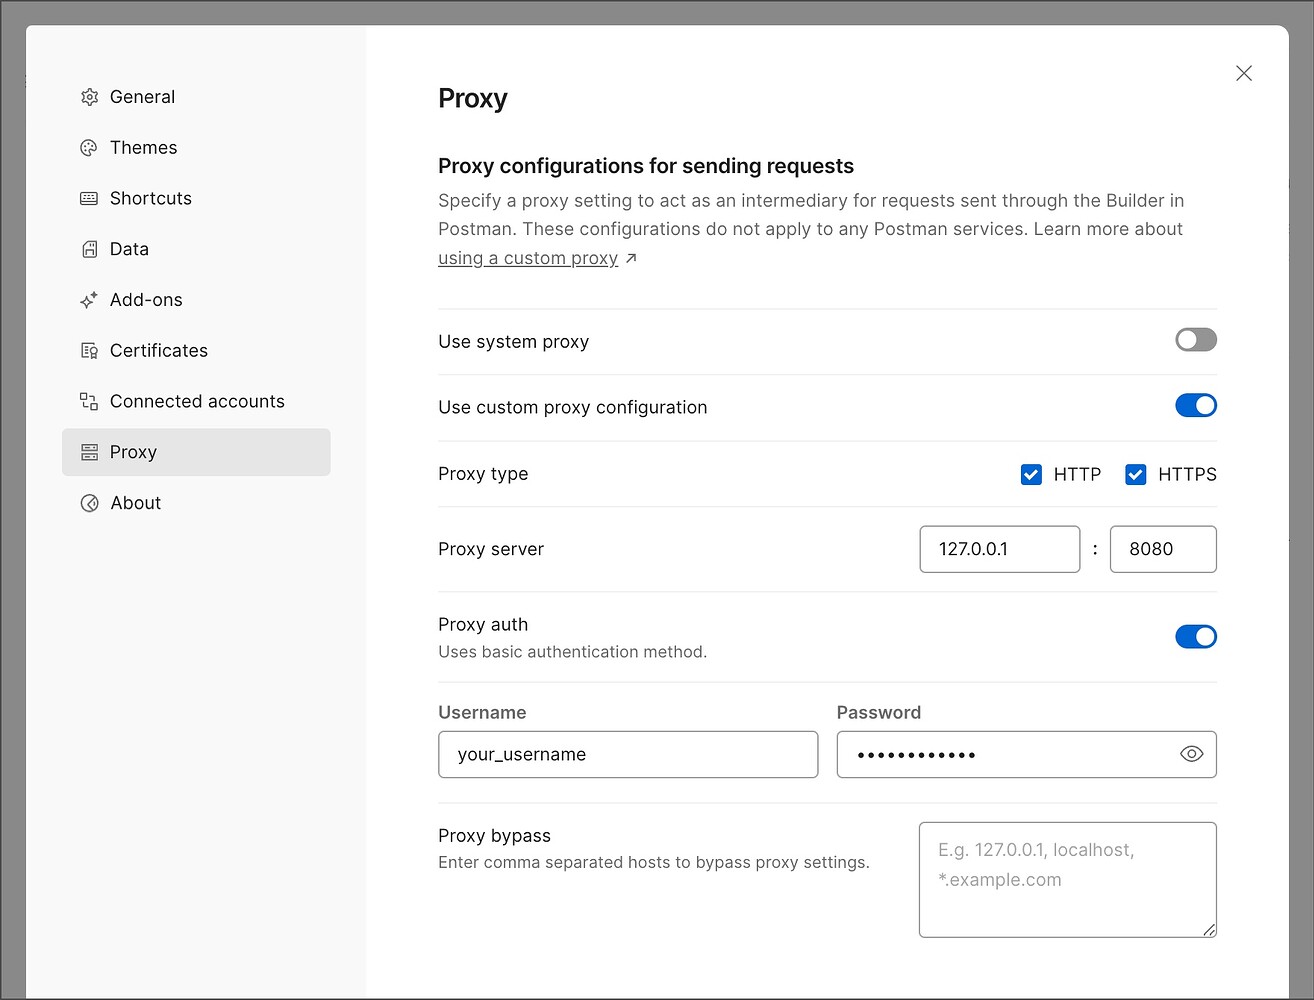1314x1000 pixels.
Task: Open General settings via the gear icon
Action: (x=89, y=96)
